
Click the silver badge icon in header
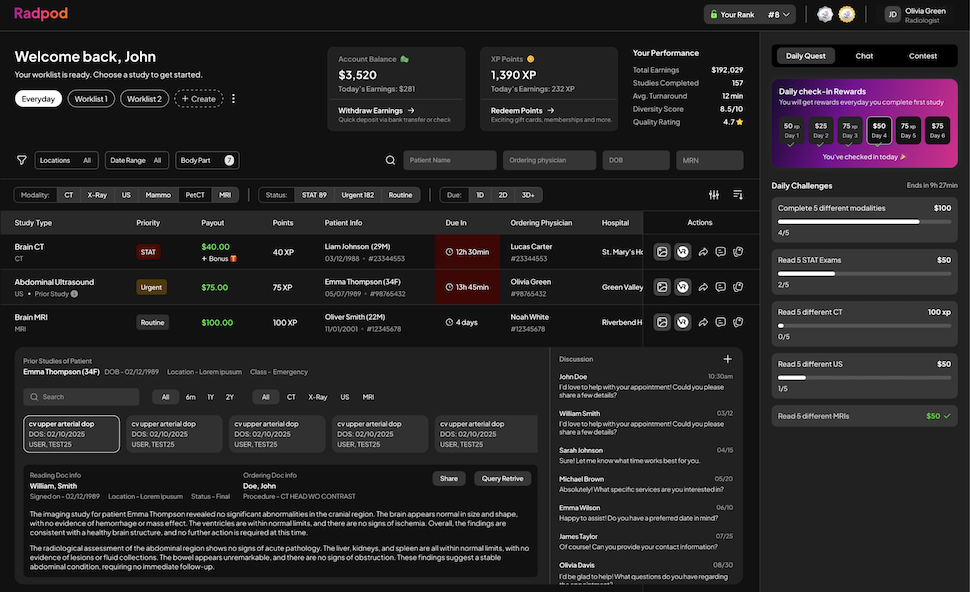[825, 14]
